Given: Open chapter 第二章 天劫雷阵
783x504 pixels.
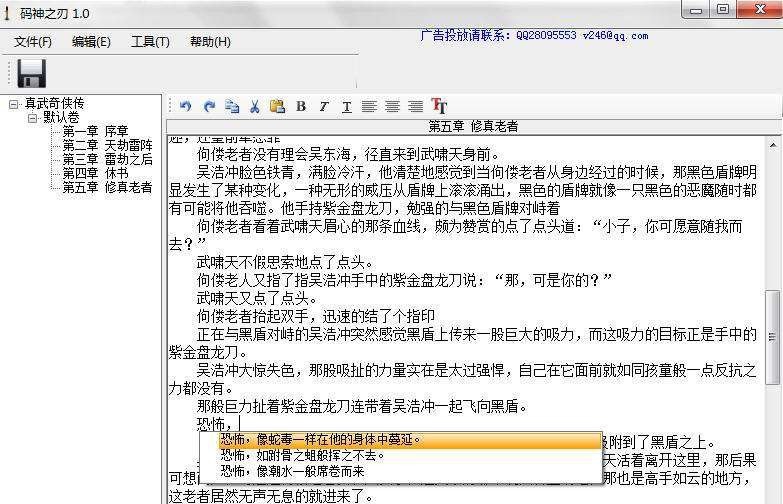Looking at the screenshot, I should click(107, 145).
